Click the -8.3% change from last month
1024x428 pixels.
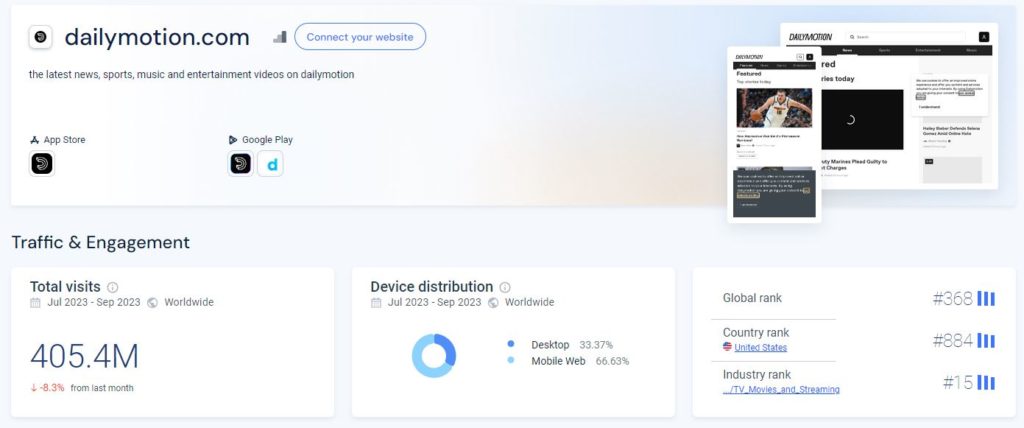52,387
